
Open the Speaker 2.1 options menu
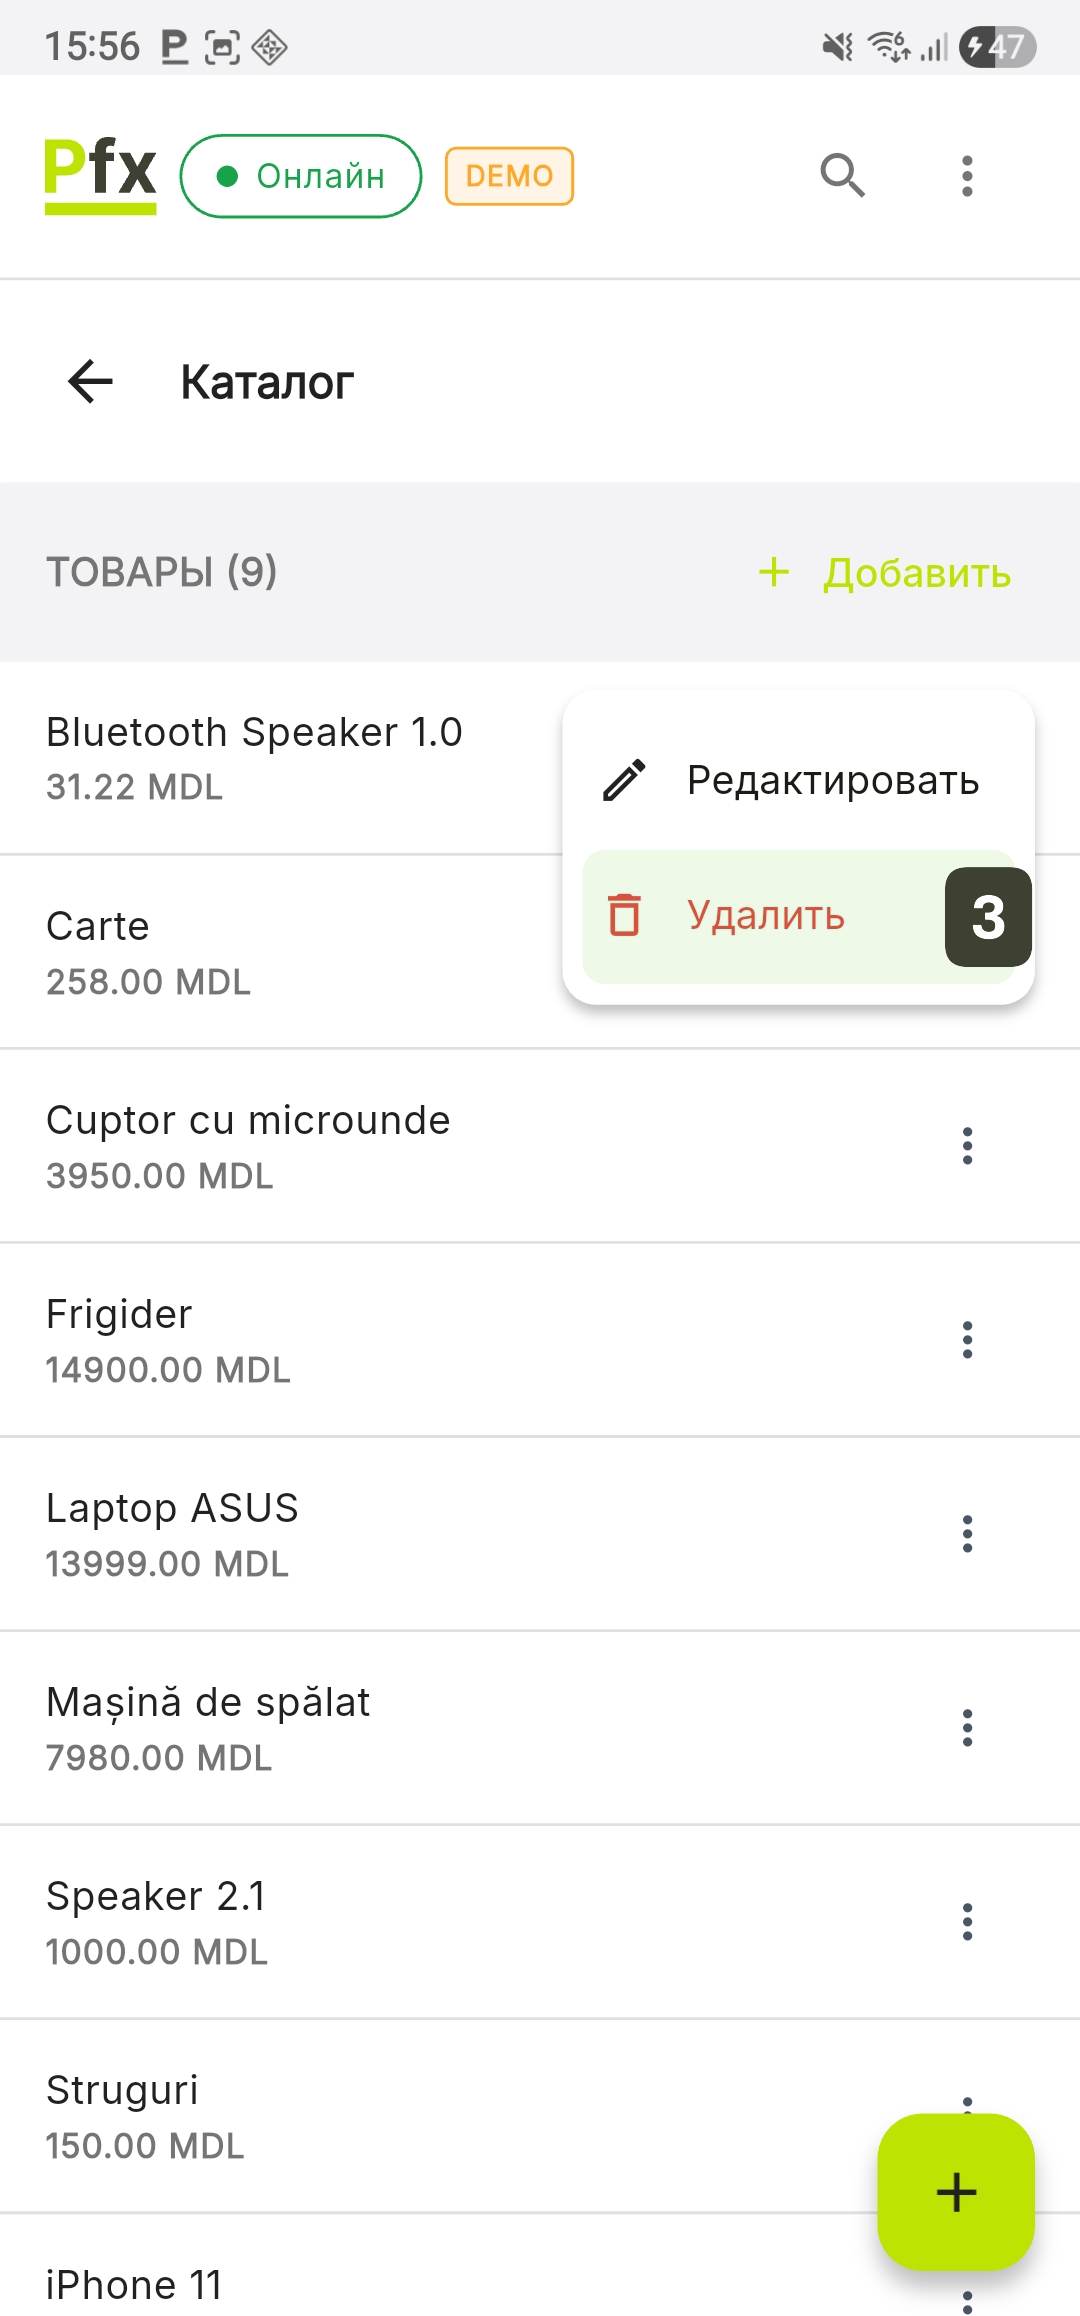[966, 1922]
